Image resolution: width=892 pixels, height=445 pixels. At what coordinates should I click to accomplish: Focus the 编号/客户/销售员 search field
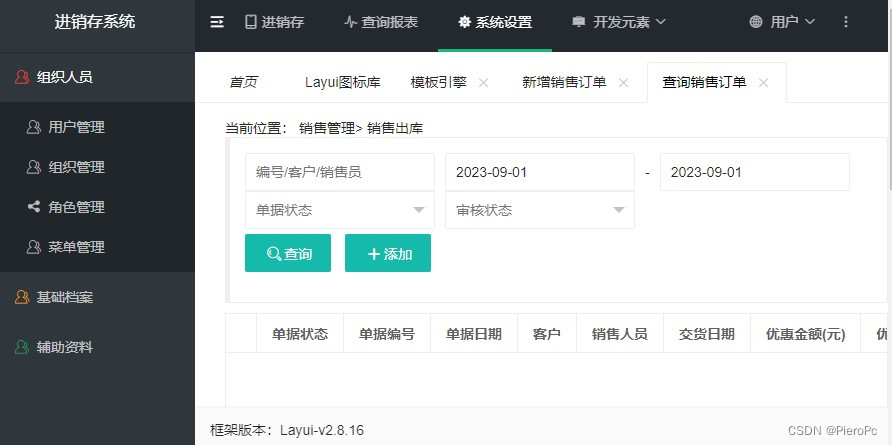click(x=340, y=172)
